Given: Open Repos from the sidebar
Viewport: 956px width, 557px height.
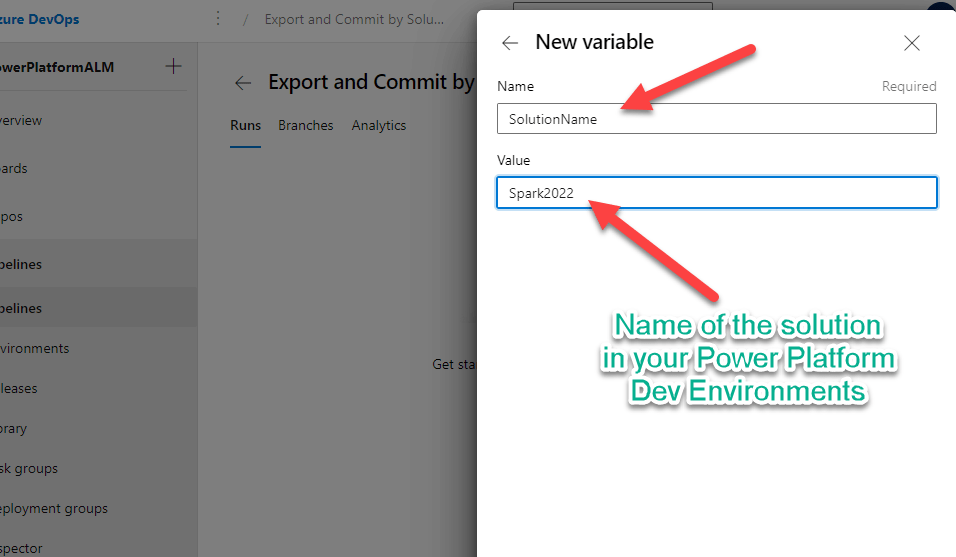Looking at the screenshot, I should 12,216.
